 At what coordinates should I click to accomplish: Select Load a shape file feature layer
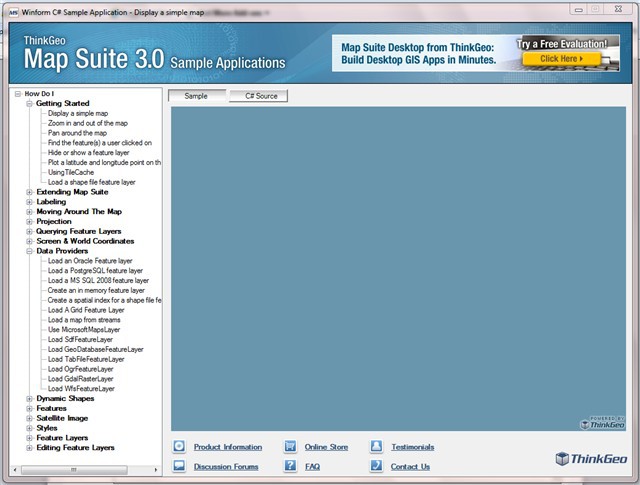pyautogui.click(x=91, y=182)
